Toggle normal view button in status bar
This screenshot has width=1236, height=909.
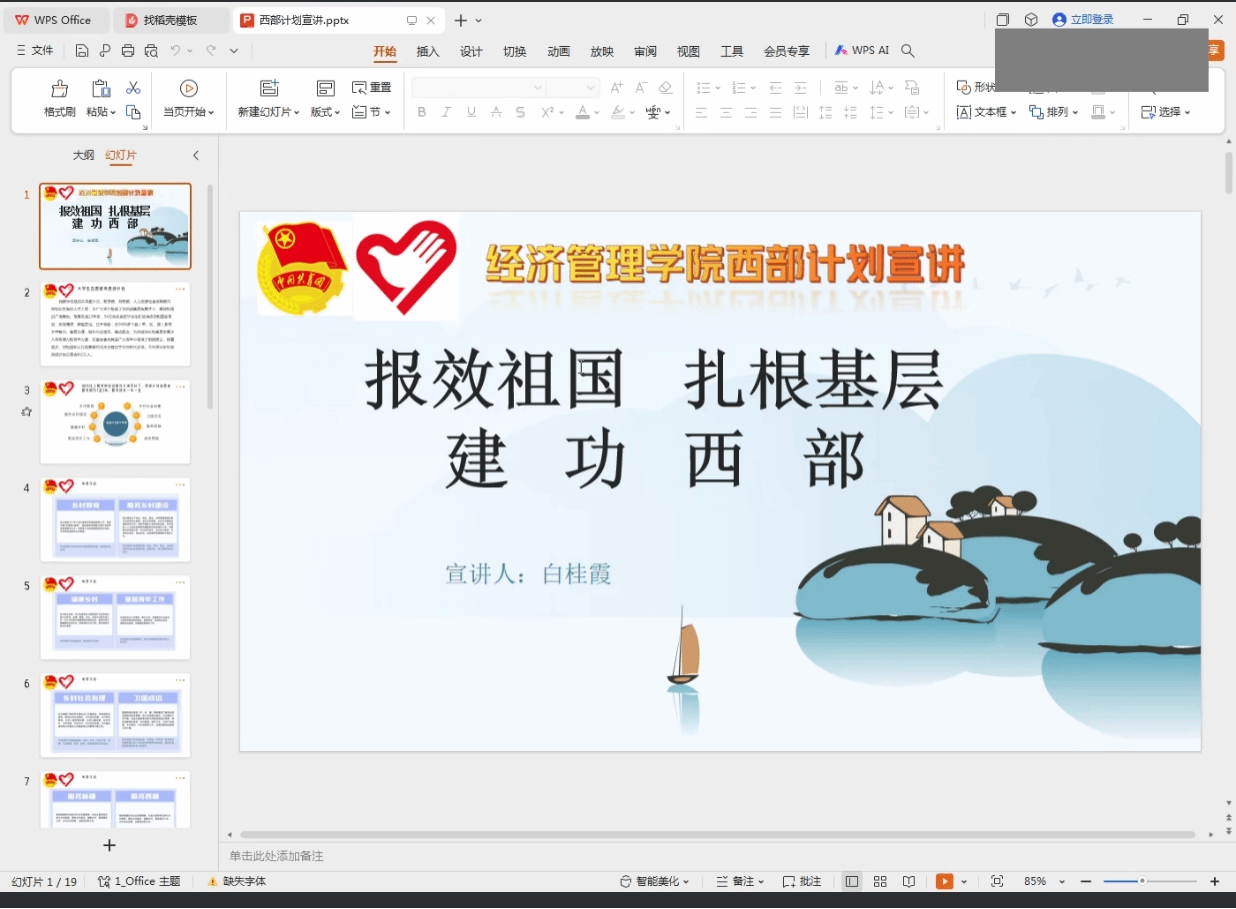pyautogui.click(x=852, y=881)
